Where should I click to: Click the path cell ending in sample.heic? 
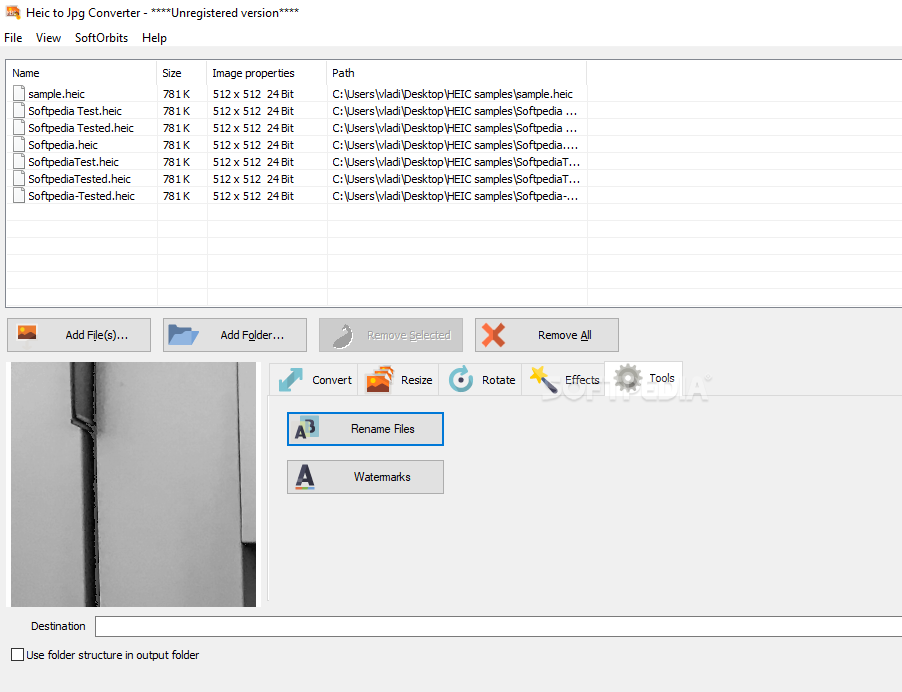click(453, 94)
